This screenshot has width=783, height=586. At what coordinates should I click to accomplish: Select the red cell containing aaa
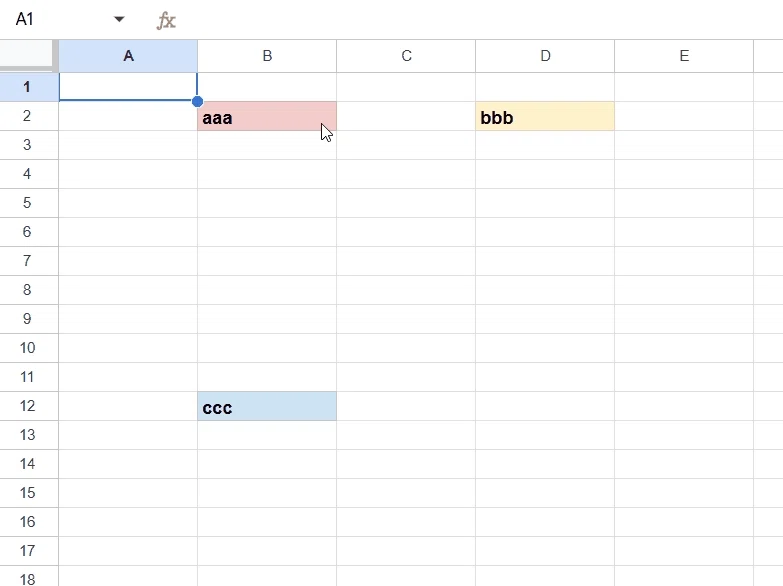267,116
